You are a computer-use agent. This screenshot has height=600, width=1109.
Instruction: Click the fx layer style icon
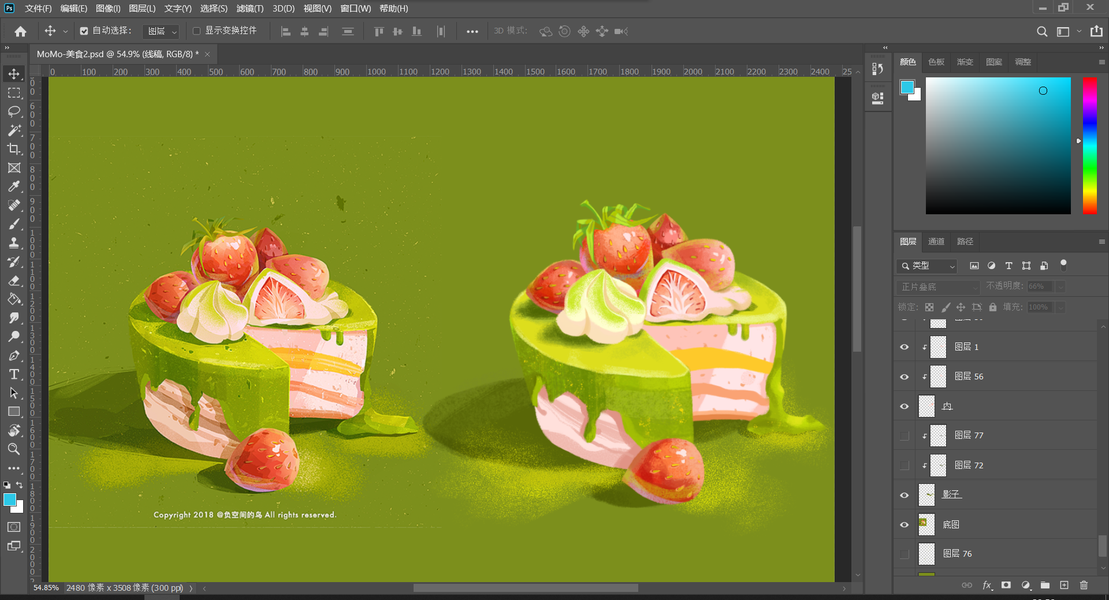tap(987, 585)
